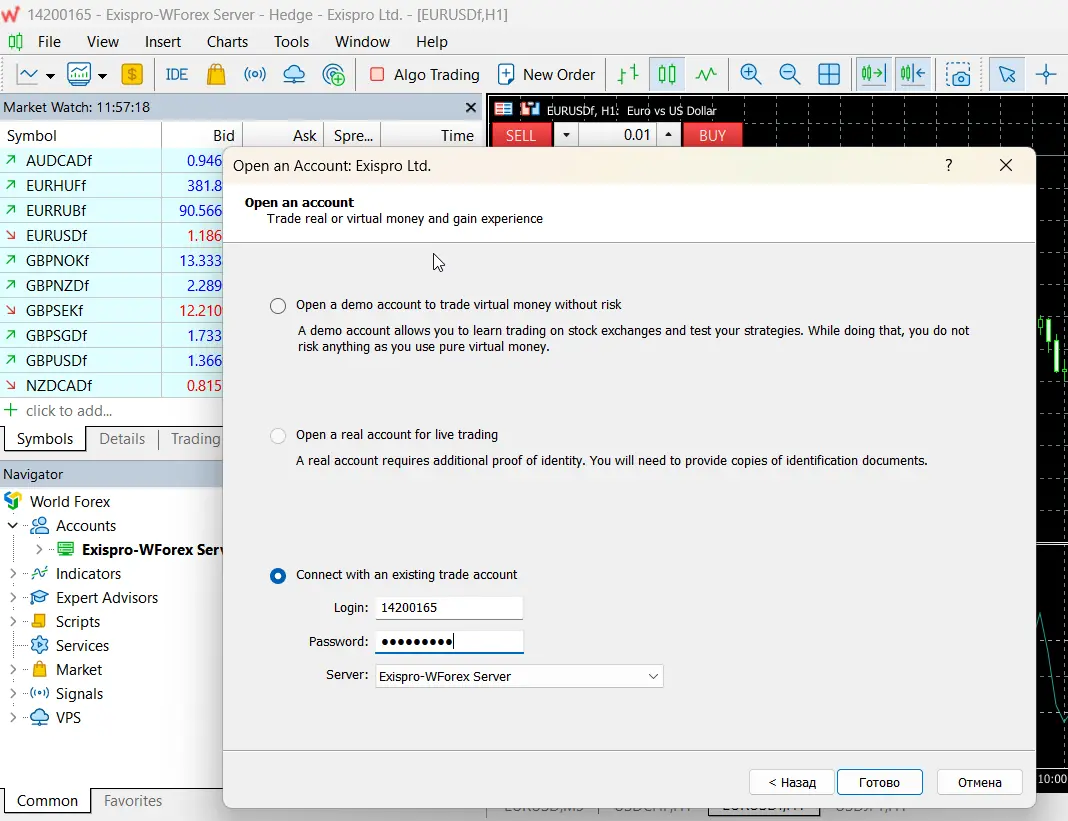Select the crosshair cursor tool
1068x821 pixels.
tap(1046, 74)
